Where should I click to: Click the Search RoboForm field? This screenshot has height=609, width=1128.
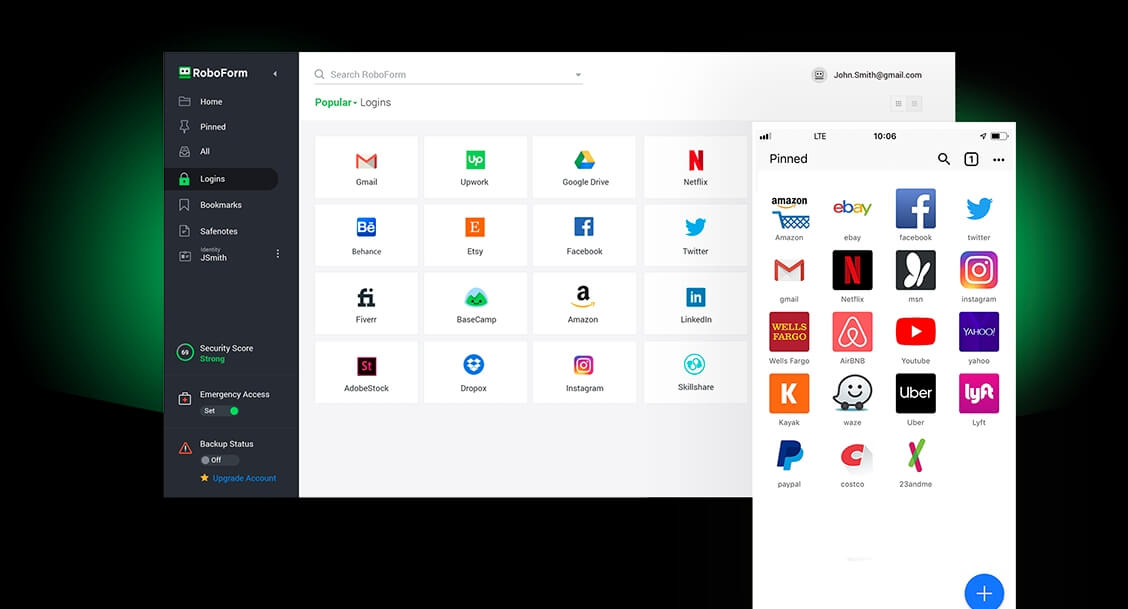(x=448, y=75)
